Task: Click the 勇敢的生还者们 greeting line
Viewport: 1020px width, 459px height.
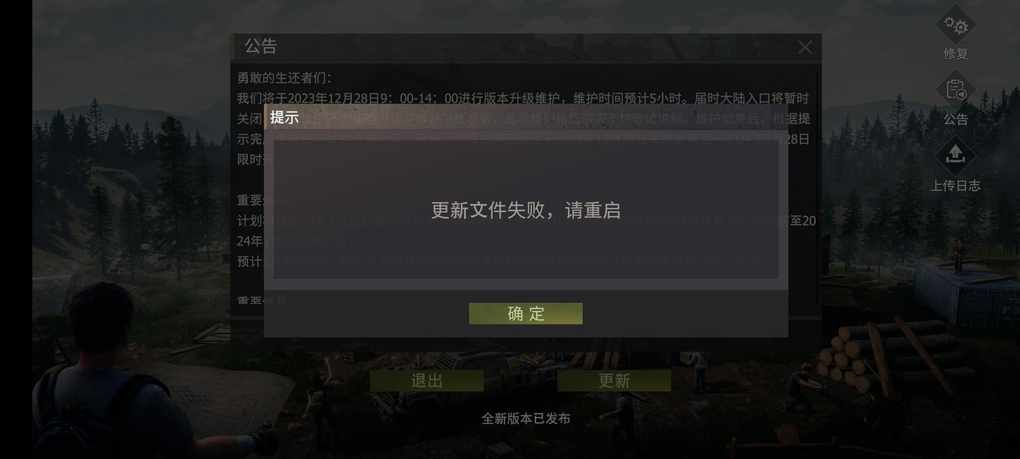Action: pyautogui.click(x=284, y=78)
